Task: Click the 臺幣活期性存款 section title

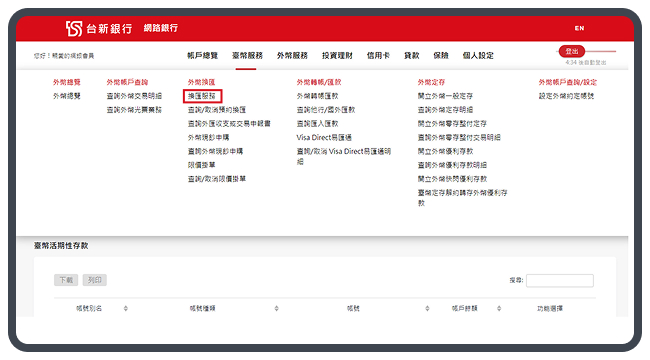Action: (x=61, y=246)
